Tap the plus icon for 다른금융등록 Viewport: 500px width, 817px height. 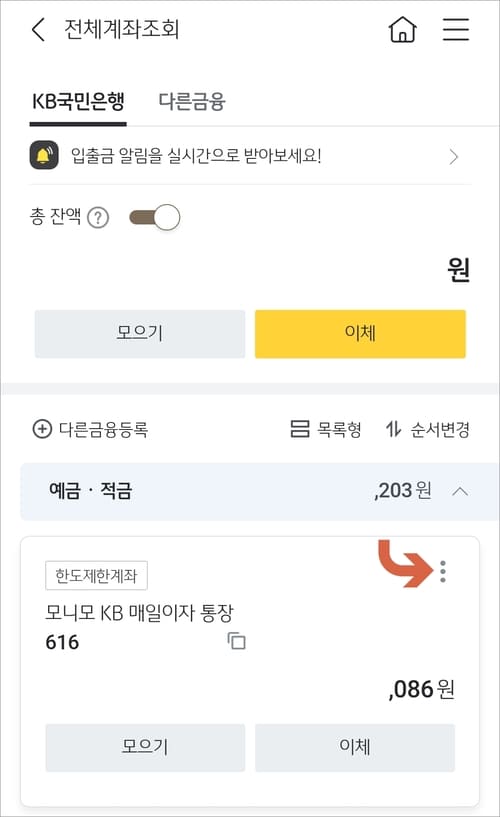pyautogui.click(x=42, y=429)
